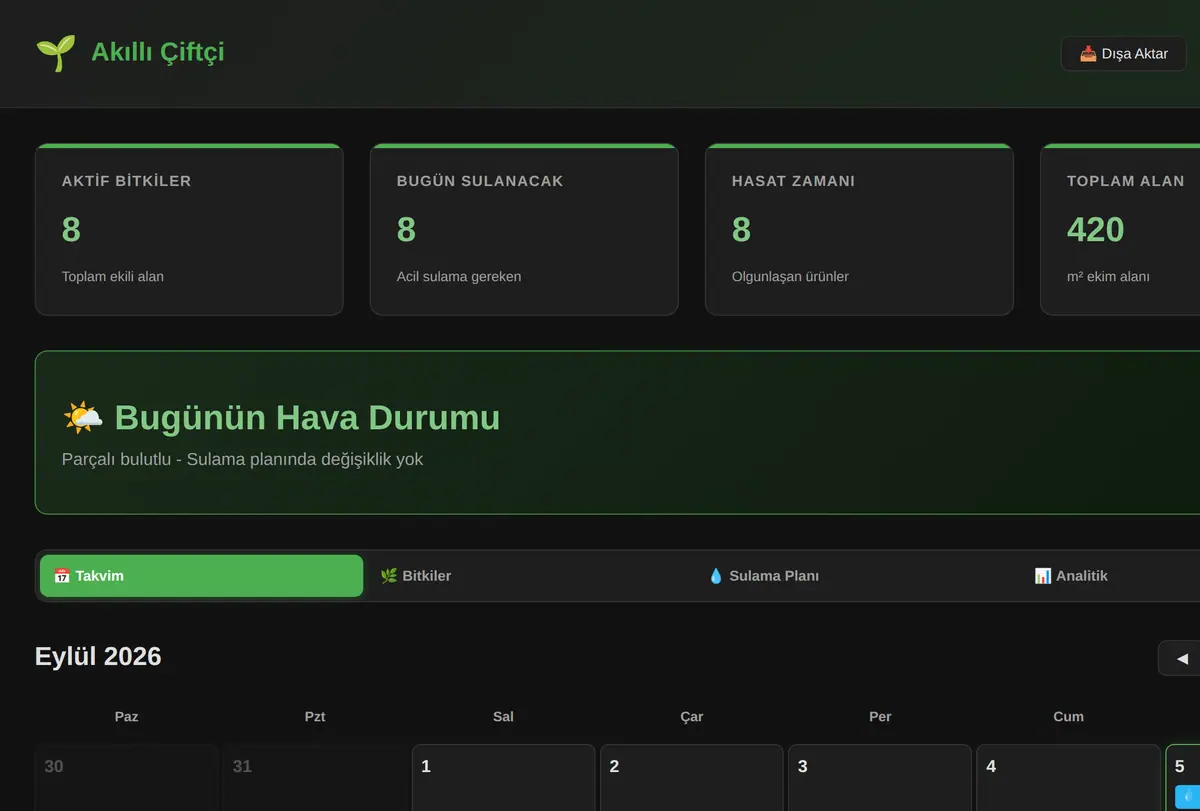Click the Akıllı Çiftçi app title
Image resolution: width=1200 pixels, height=811 pixels.
coord(158,52)
